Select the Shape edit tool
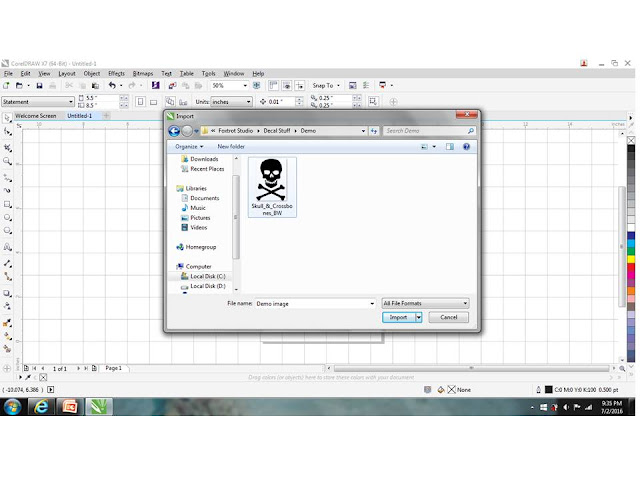640x480 pixels. (x=7, y=131)
